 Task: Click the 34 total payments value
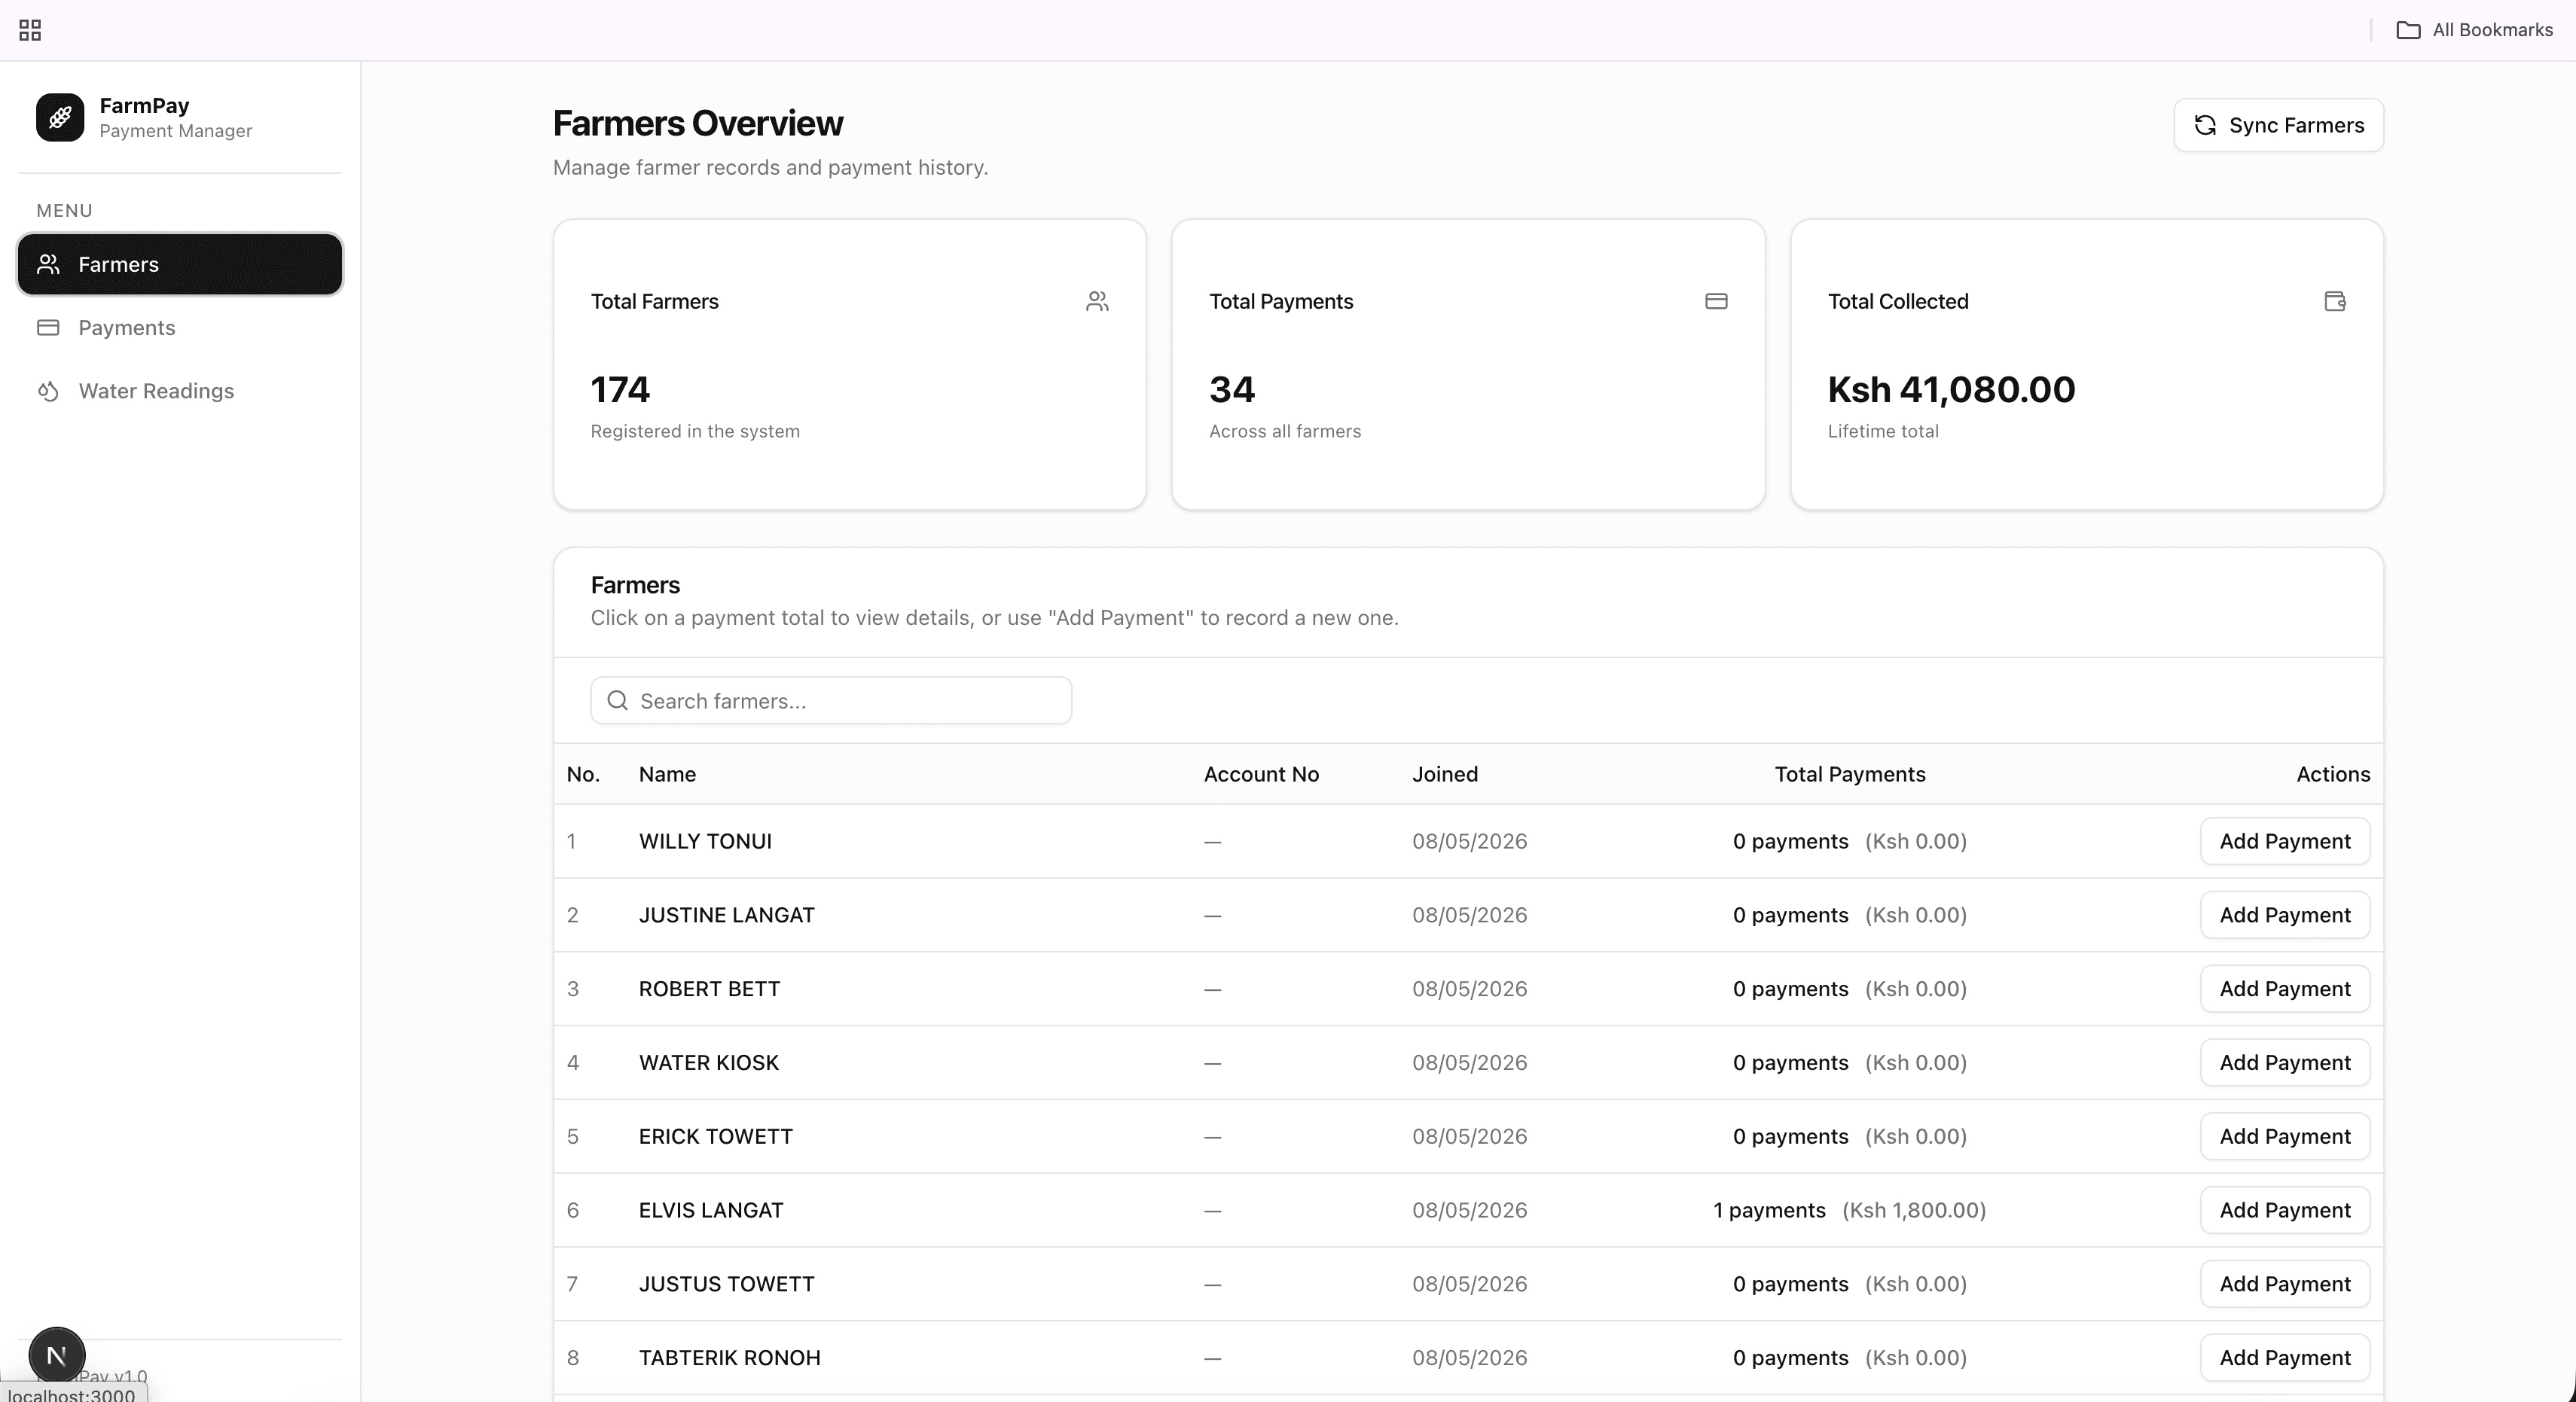(x=1232, y=389)
